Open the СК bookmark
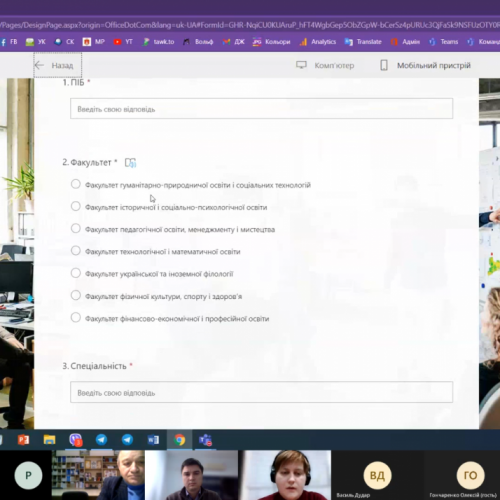The width and height of the screenshot is (500, 500). tap(64, 42)
